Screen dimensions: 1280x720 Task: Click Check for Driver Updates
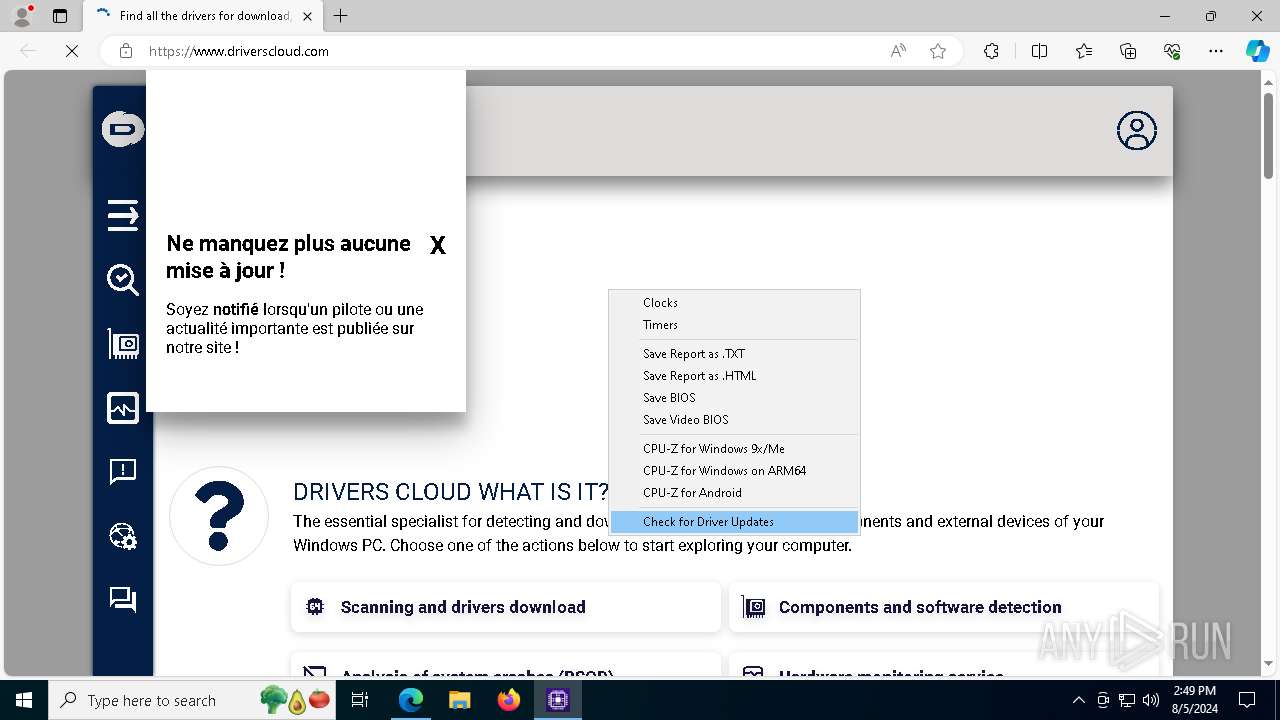tap(734, 522)
